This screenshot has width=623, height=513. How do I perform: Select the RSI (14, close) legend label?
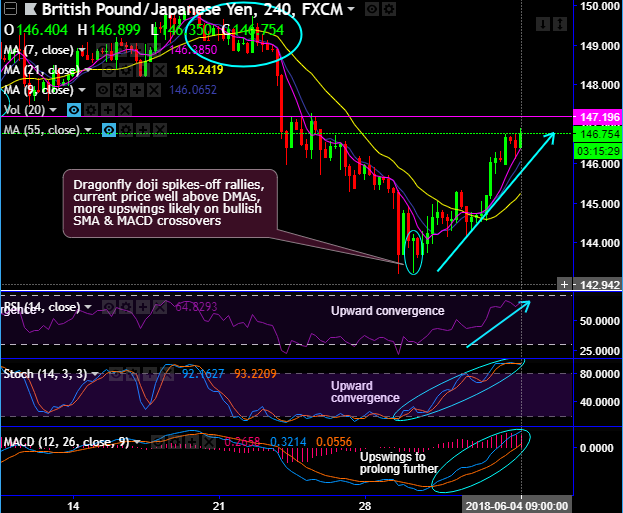tap(42, 307)
